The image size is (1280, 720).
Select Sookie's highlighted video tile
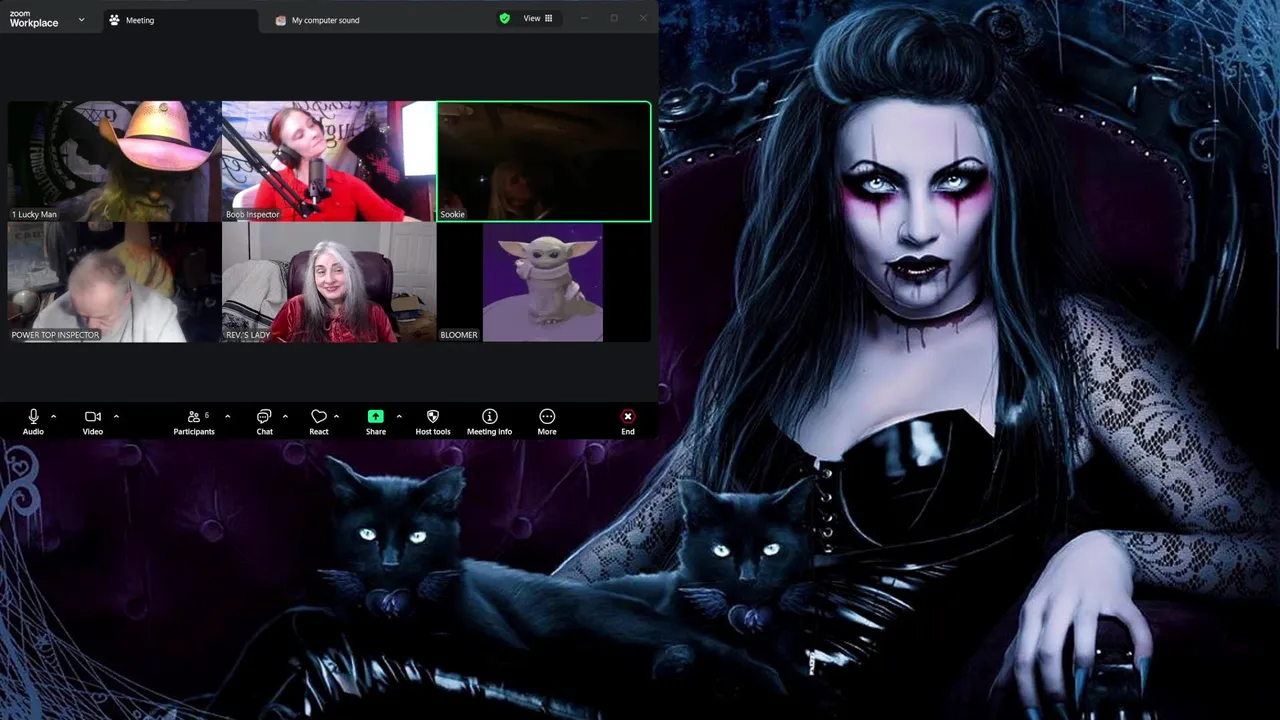[544, 161]
